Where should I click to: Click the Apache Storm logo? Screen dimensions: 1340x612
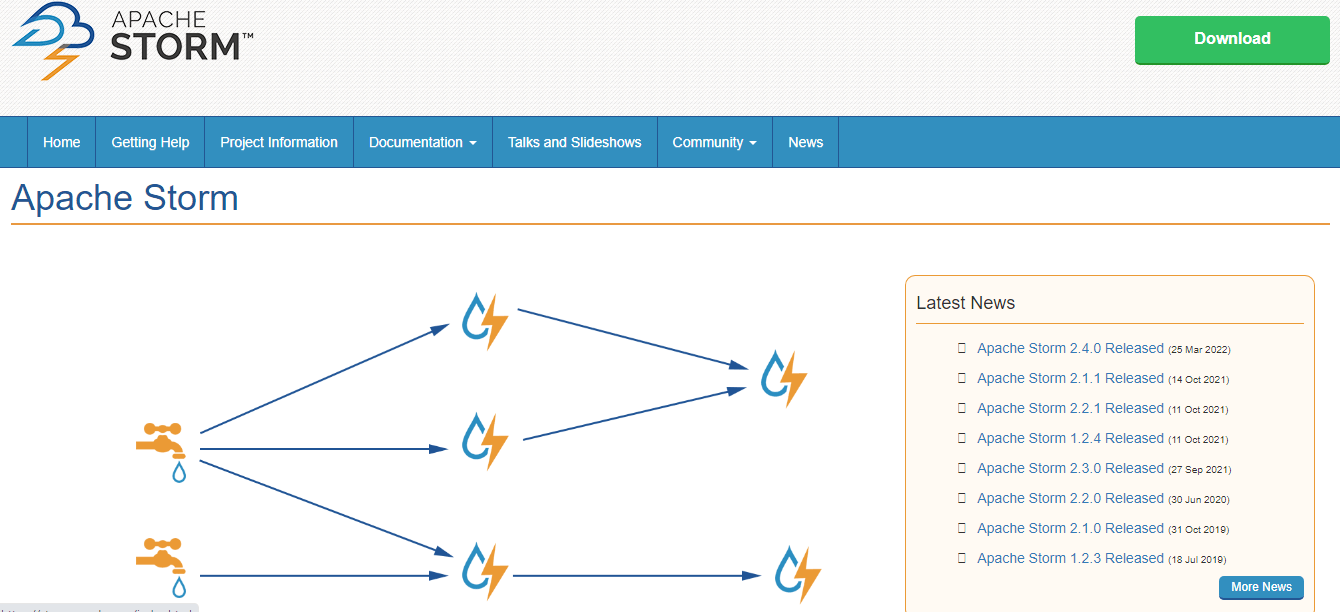[x=130, y=40]
